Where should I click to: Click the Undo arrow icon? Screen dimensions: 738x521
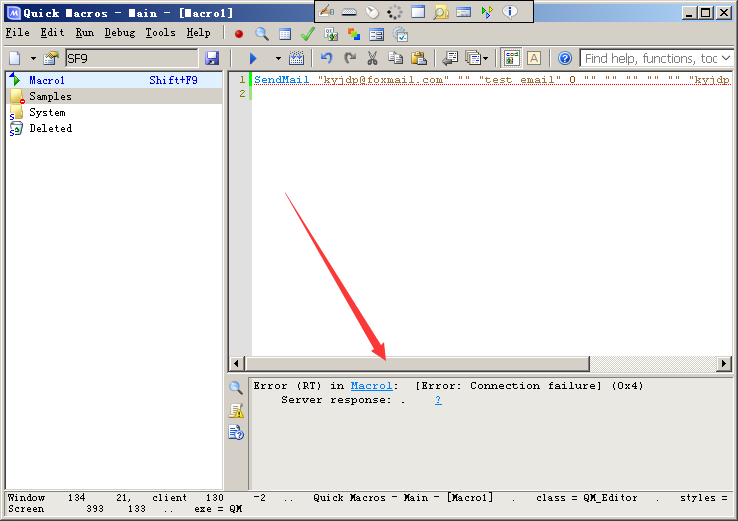[x=326, y=59]
